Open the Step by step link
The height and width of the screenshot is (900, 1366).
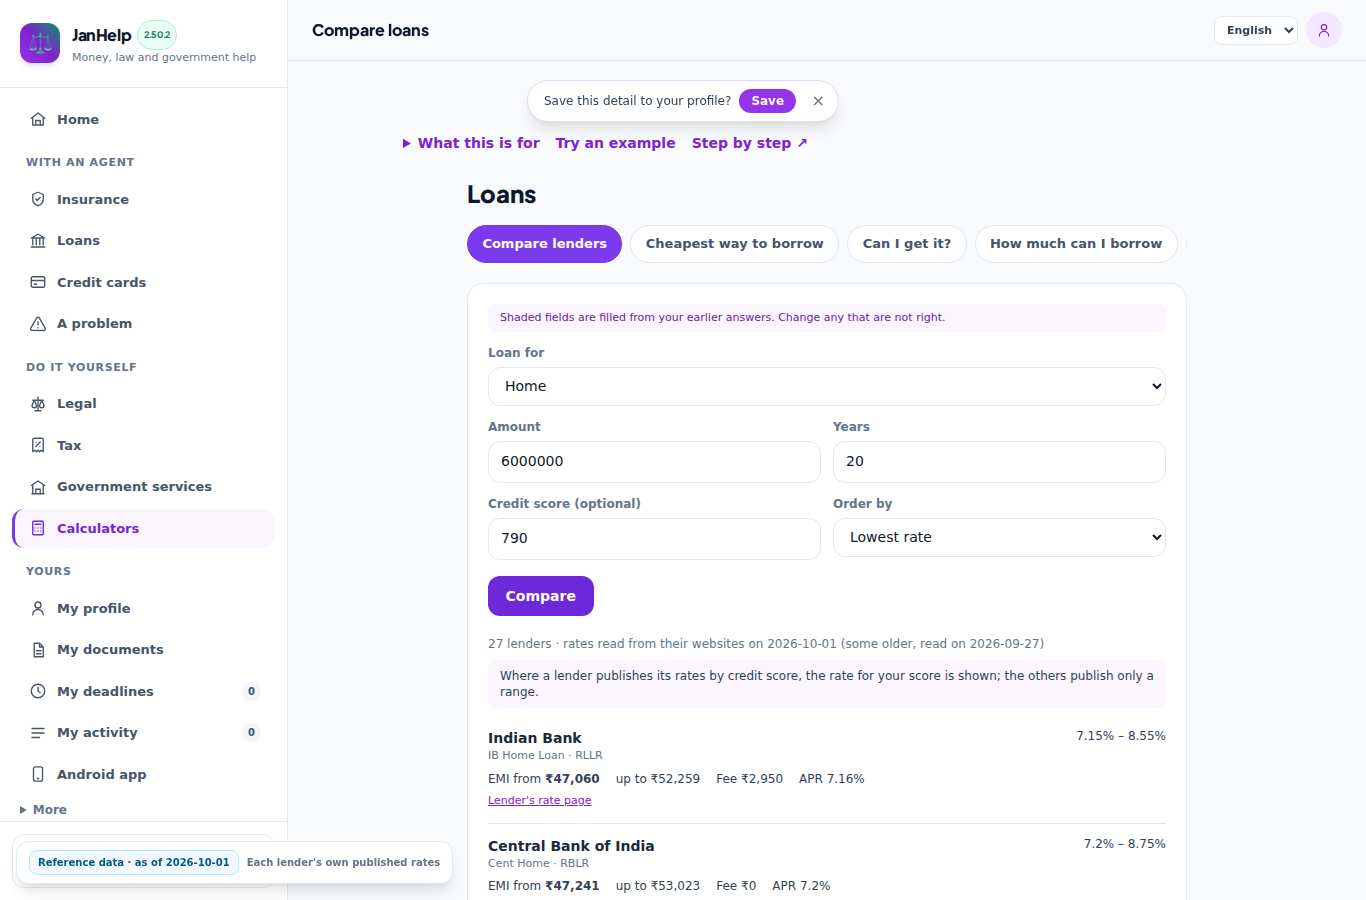(750, 143)
